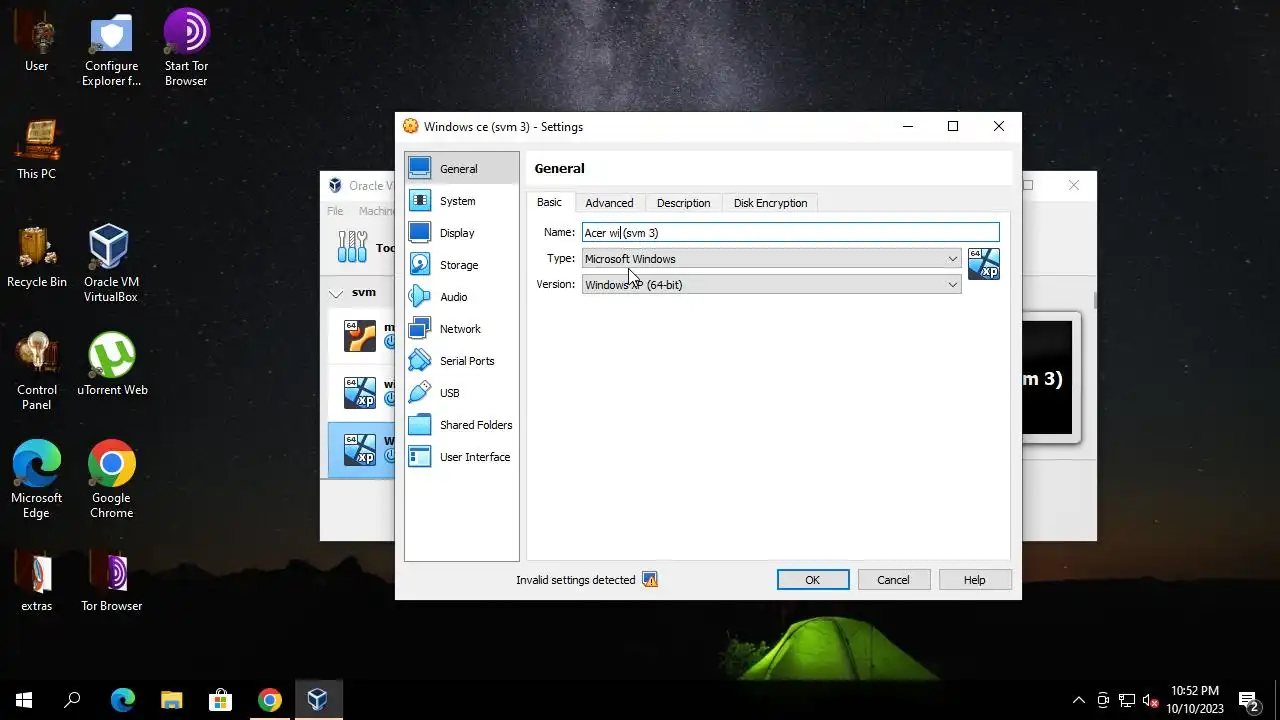The height and width of the screenshot is (720, 1280).
Task: Switch to the Disk Encryption tab
Action: point(770,203)
